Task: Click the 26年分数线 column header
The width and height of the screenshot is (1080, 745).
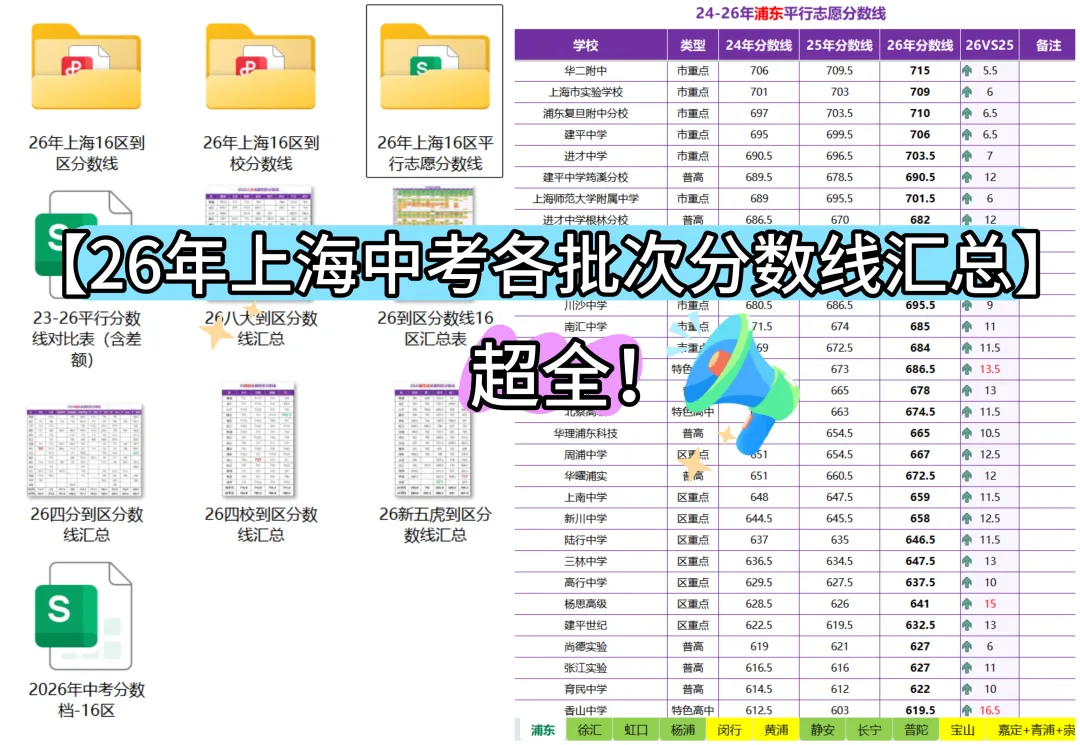Action: [920, 45]
